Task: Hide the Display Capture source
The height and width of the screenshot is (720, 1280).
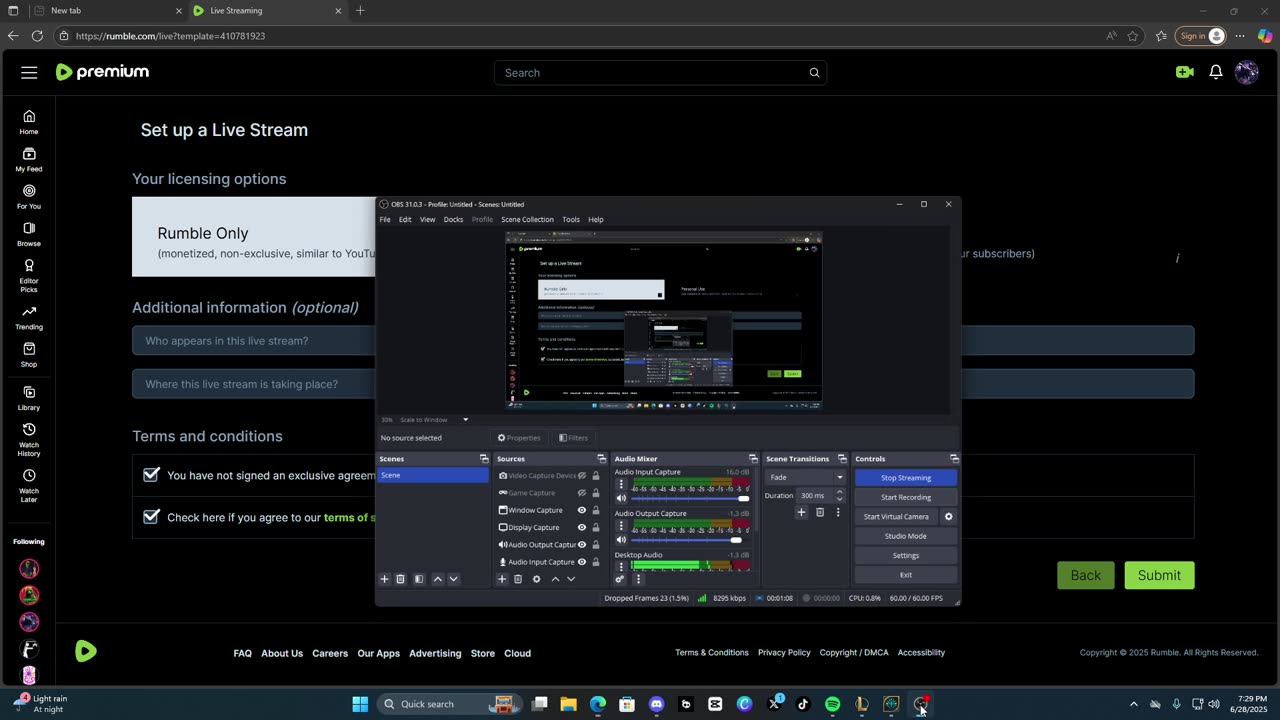Action: coord(582,527)
